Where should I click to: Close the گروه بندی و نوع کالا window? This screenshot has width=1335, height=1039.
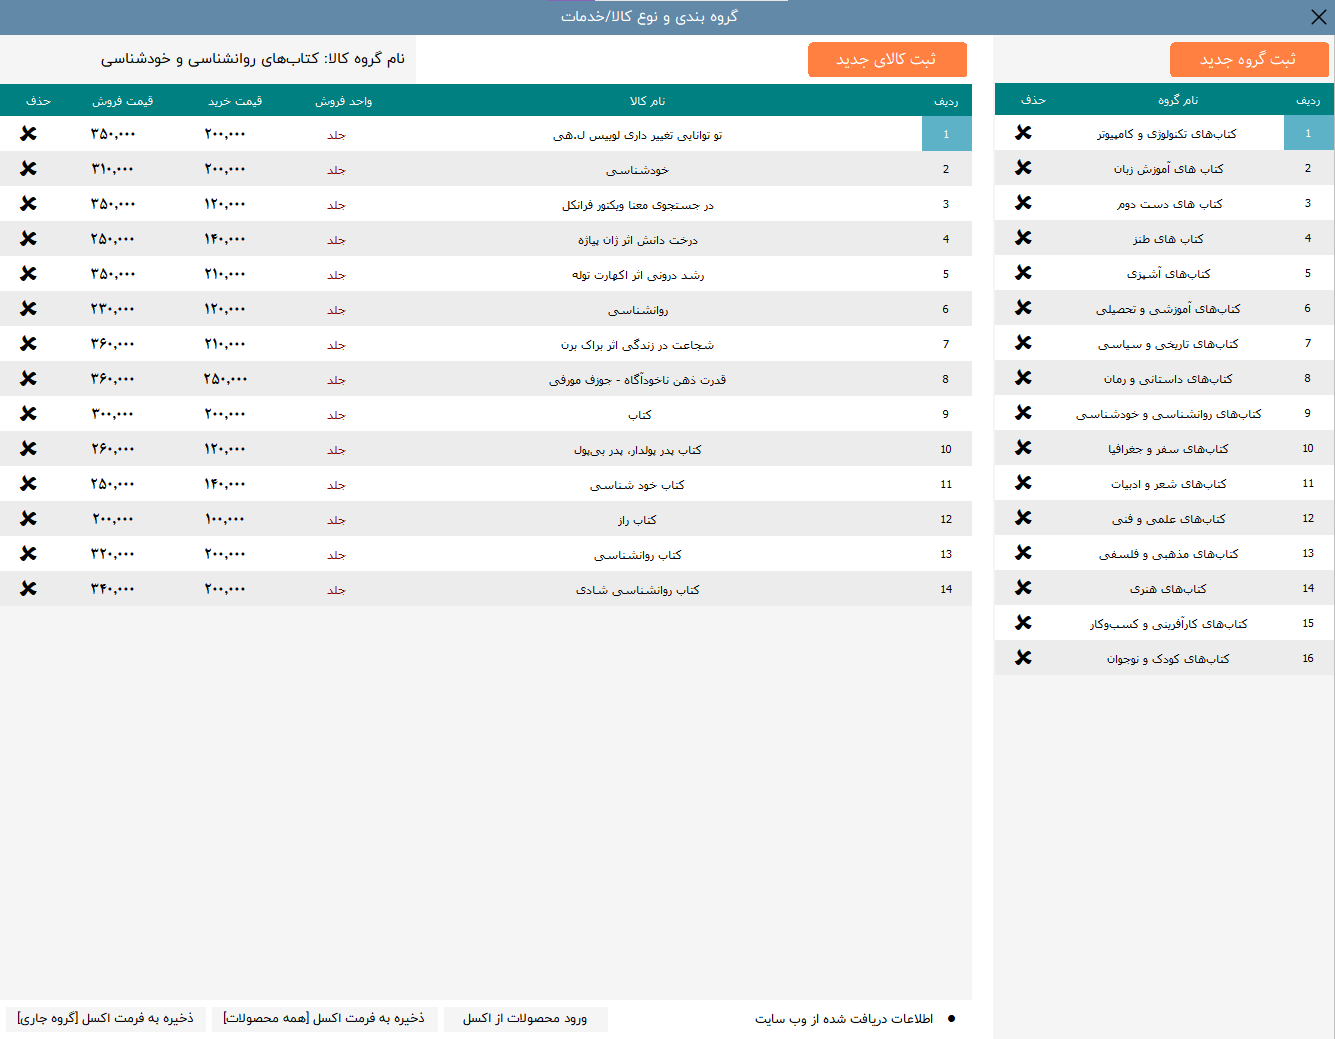point(1319,17)
